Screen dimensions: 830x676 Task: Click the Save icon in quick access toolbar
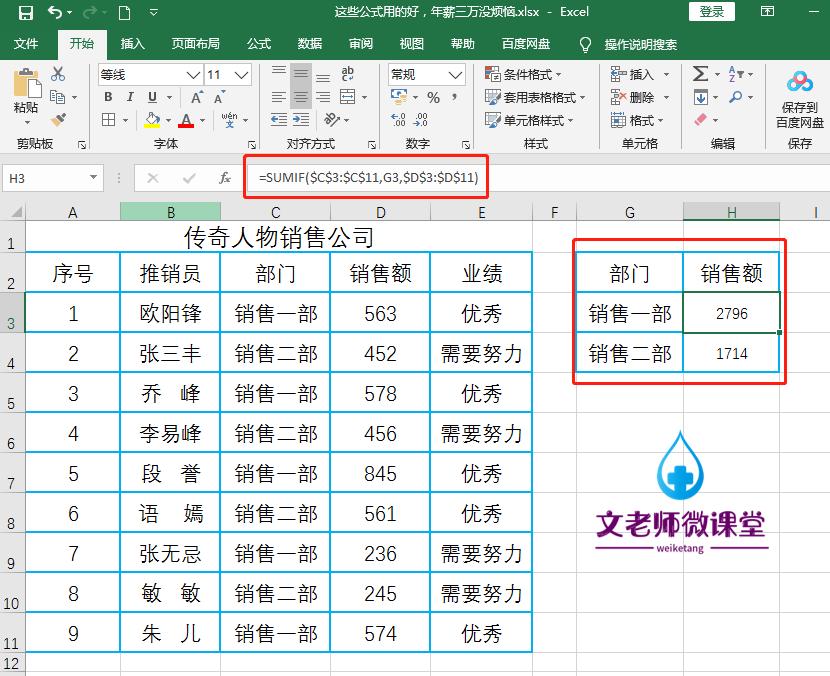[24, 12]
